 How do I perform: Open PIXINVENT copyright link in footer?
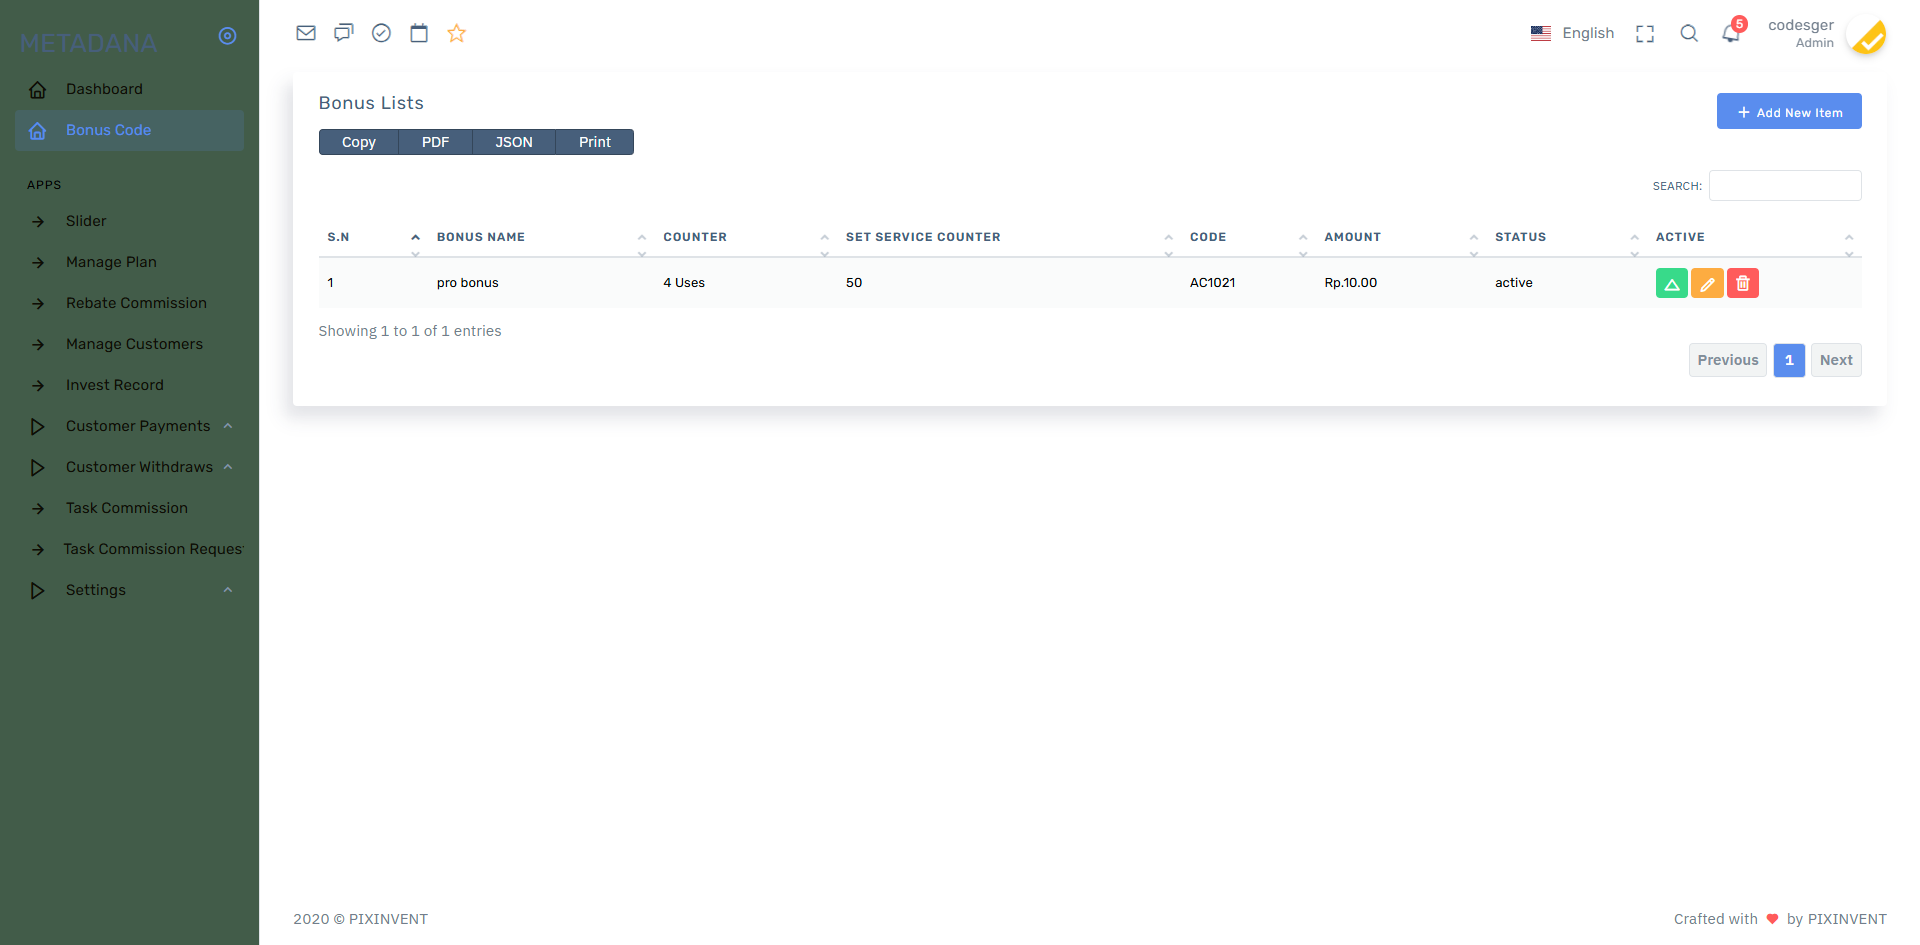388,919
